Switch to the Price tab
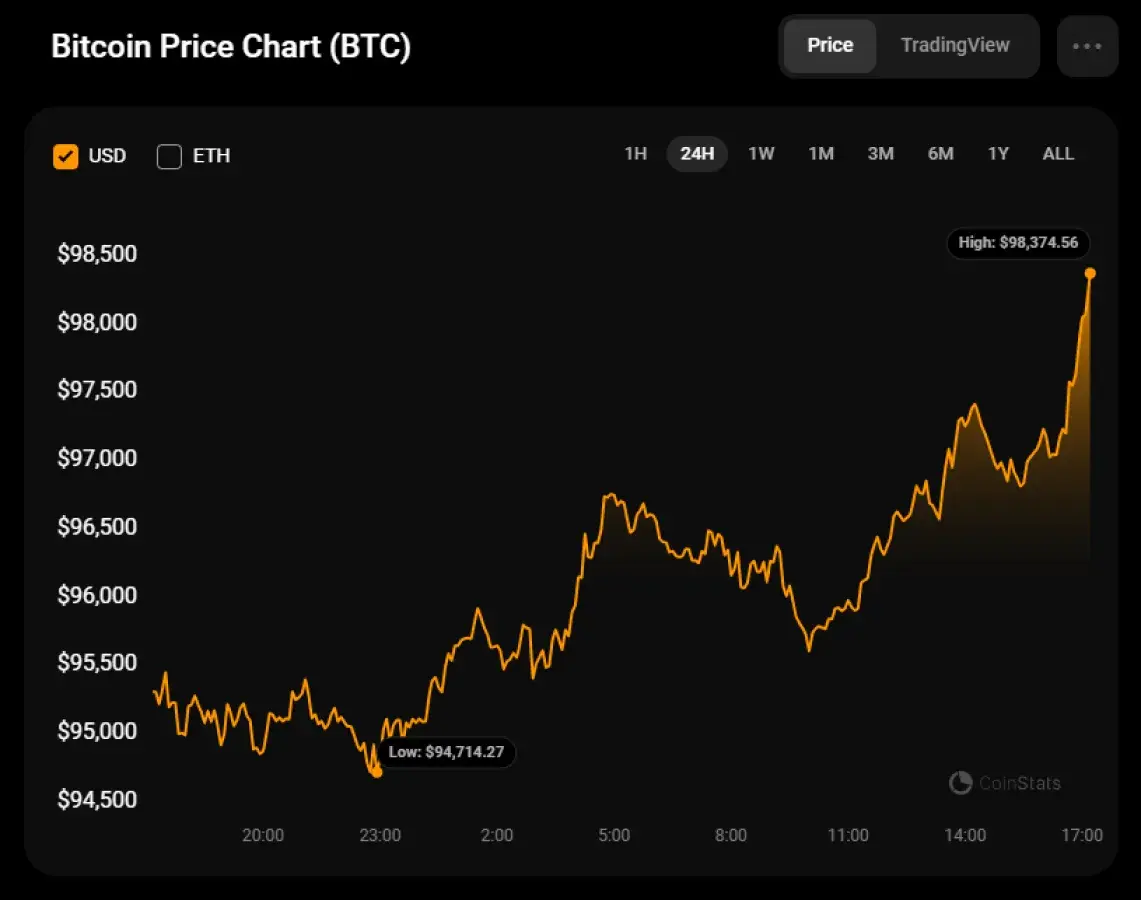This screenshot has width=1141, height=900. (829, 45)
